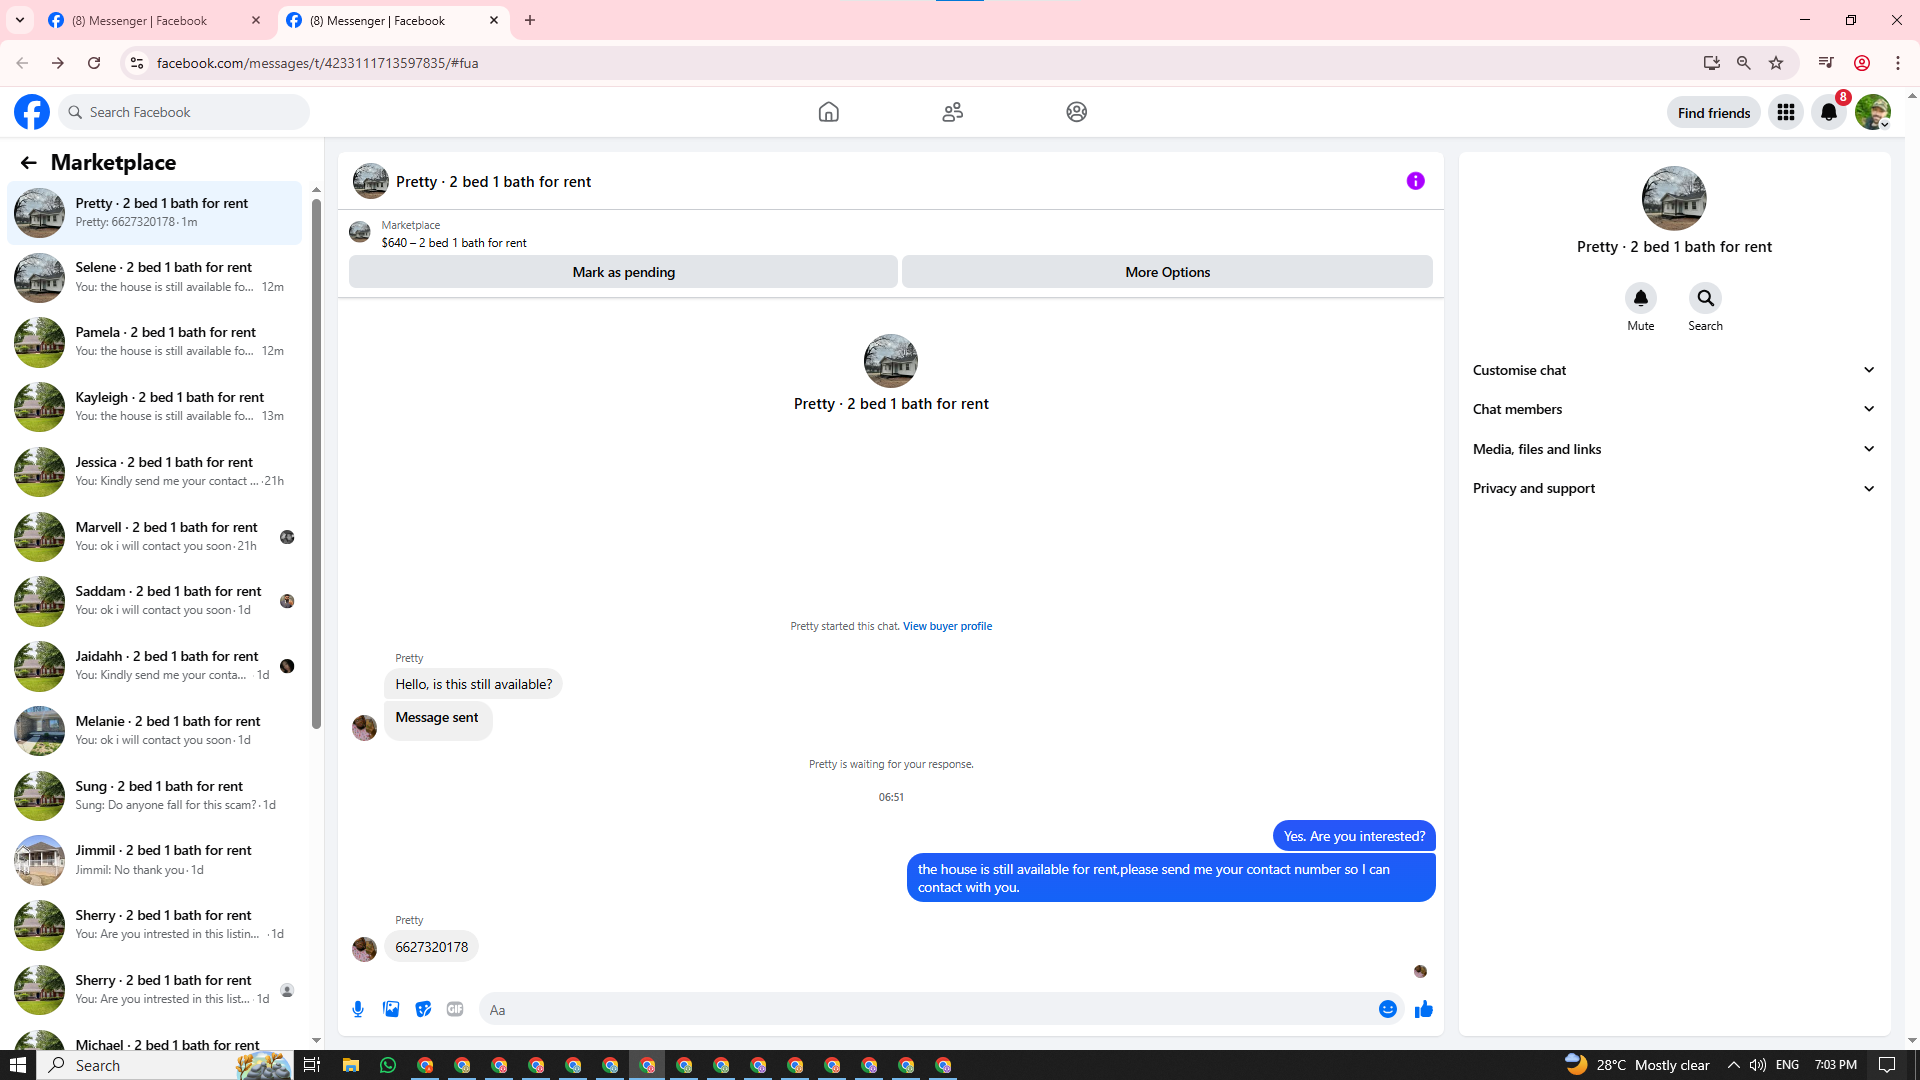Open the notifications bell

(1828, 112)
